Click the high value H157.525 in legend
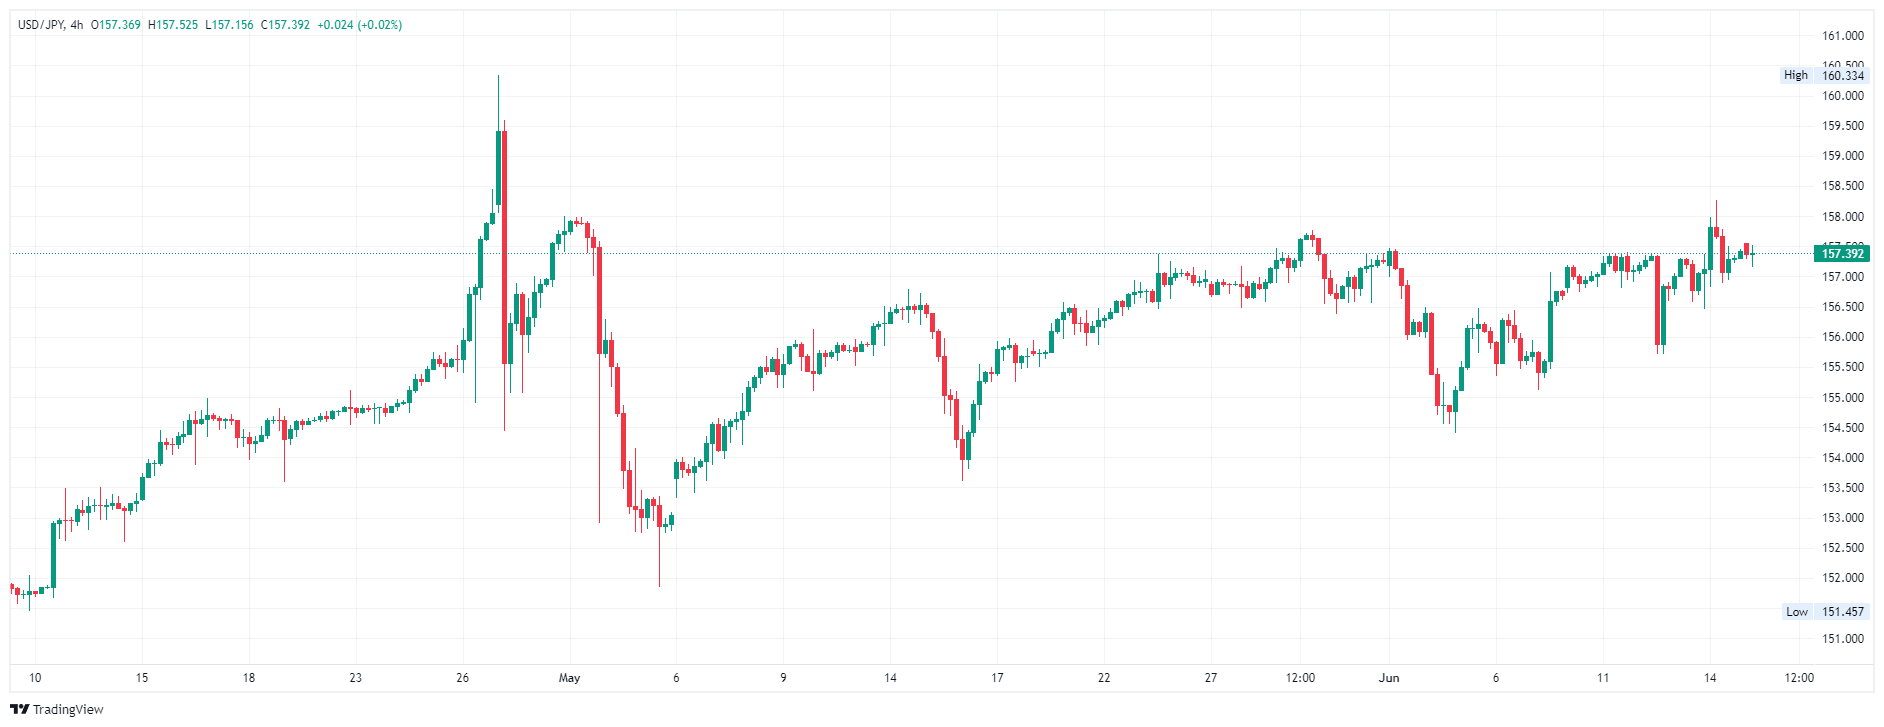The image size is (1884, 727). tap(173, 25)
